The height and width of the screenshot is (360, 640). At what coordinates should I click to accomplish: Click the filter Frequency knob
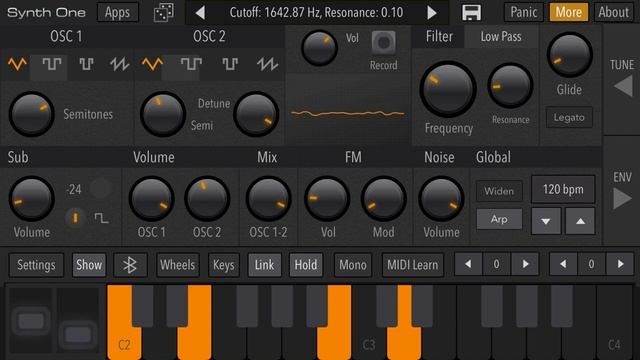448,89
